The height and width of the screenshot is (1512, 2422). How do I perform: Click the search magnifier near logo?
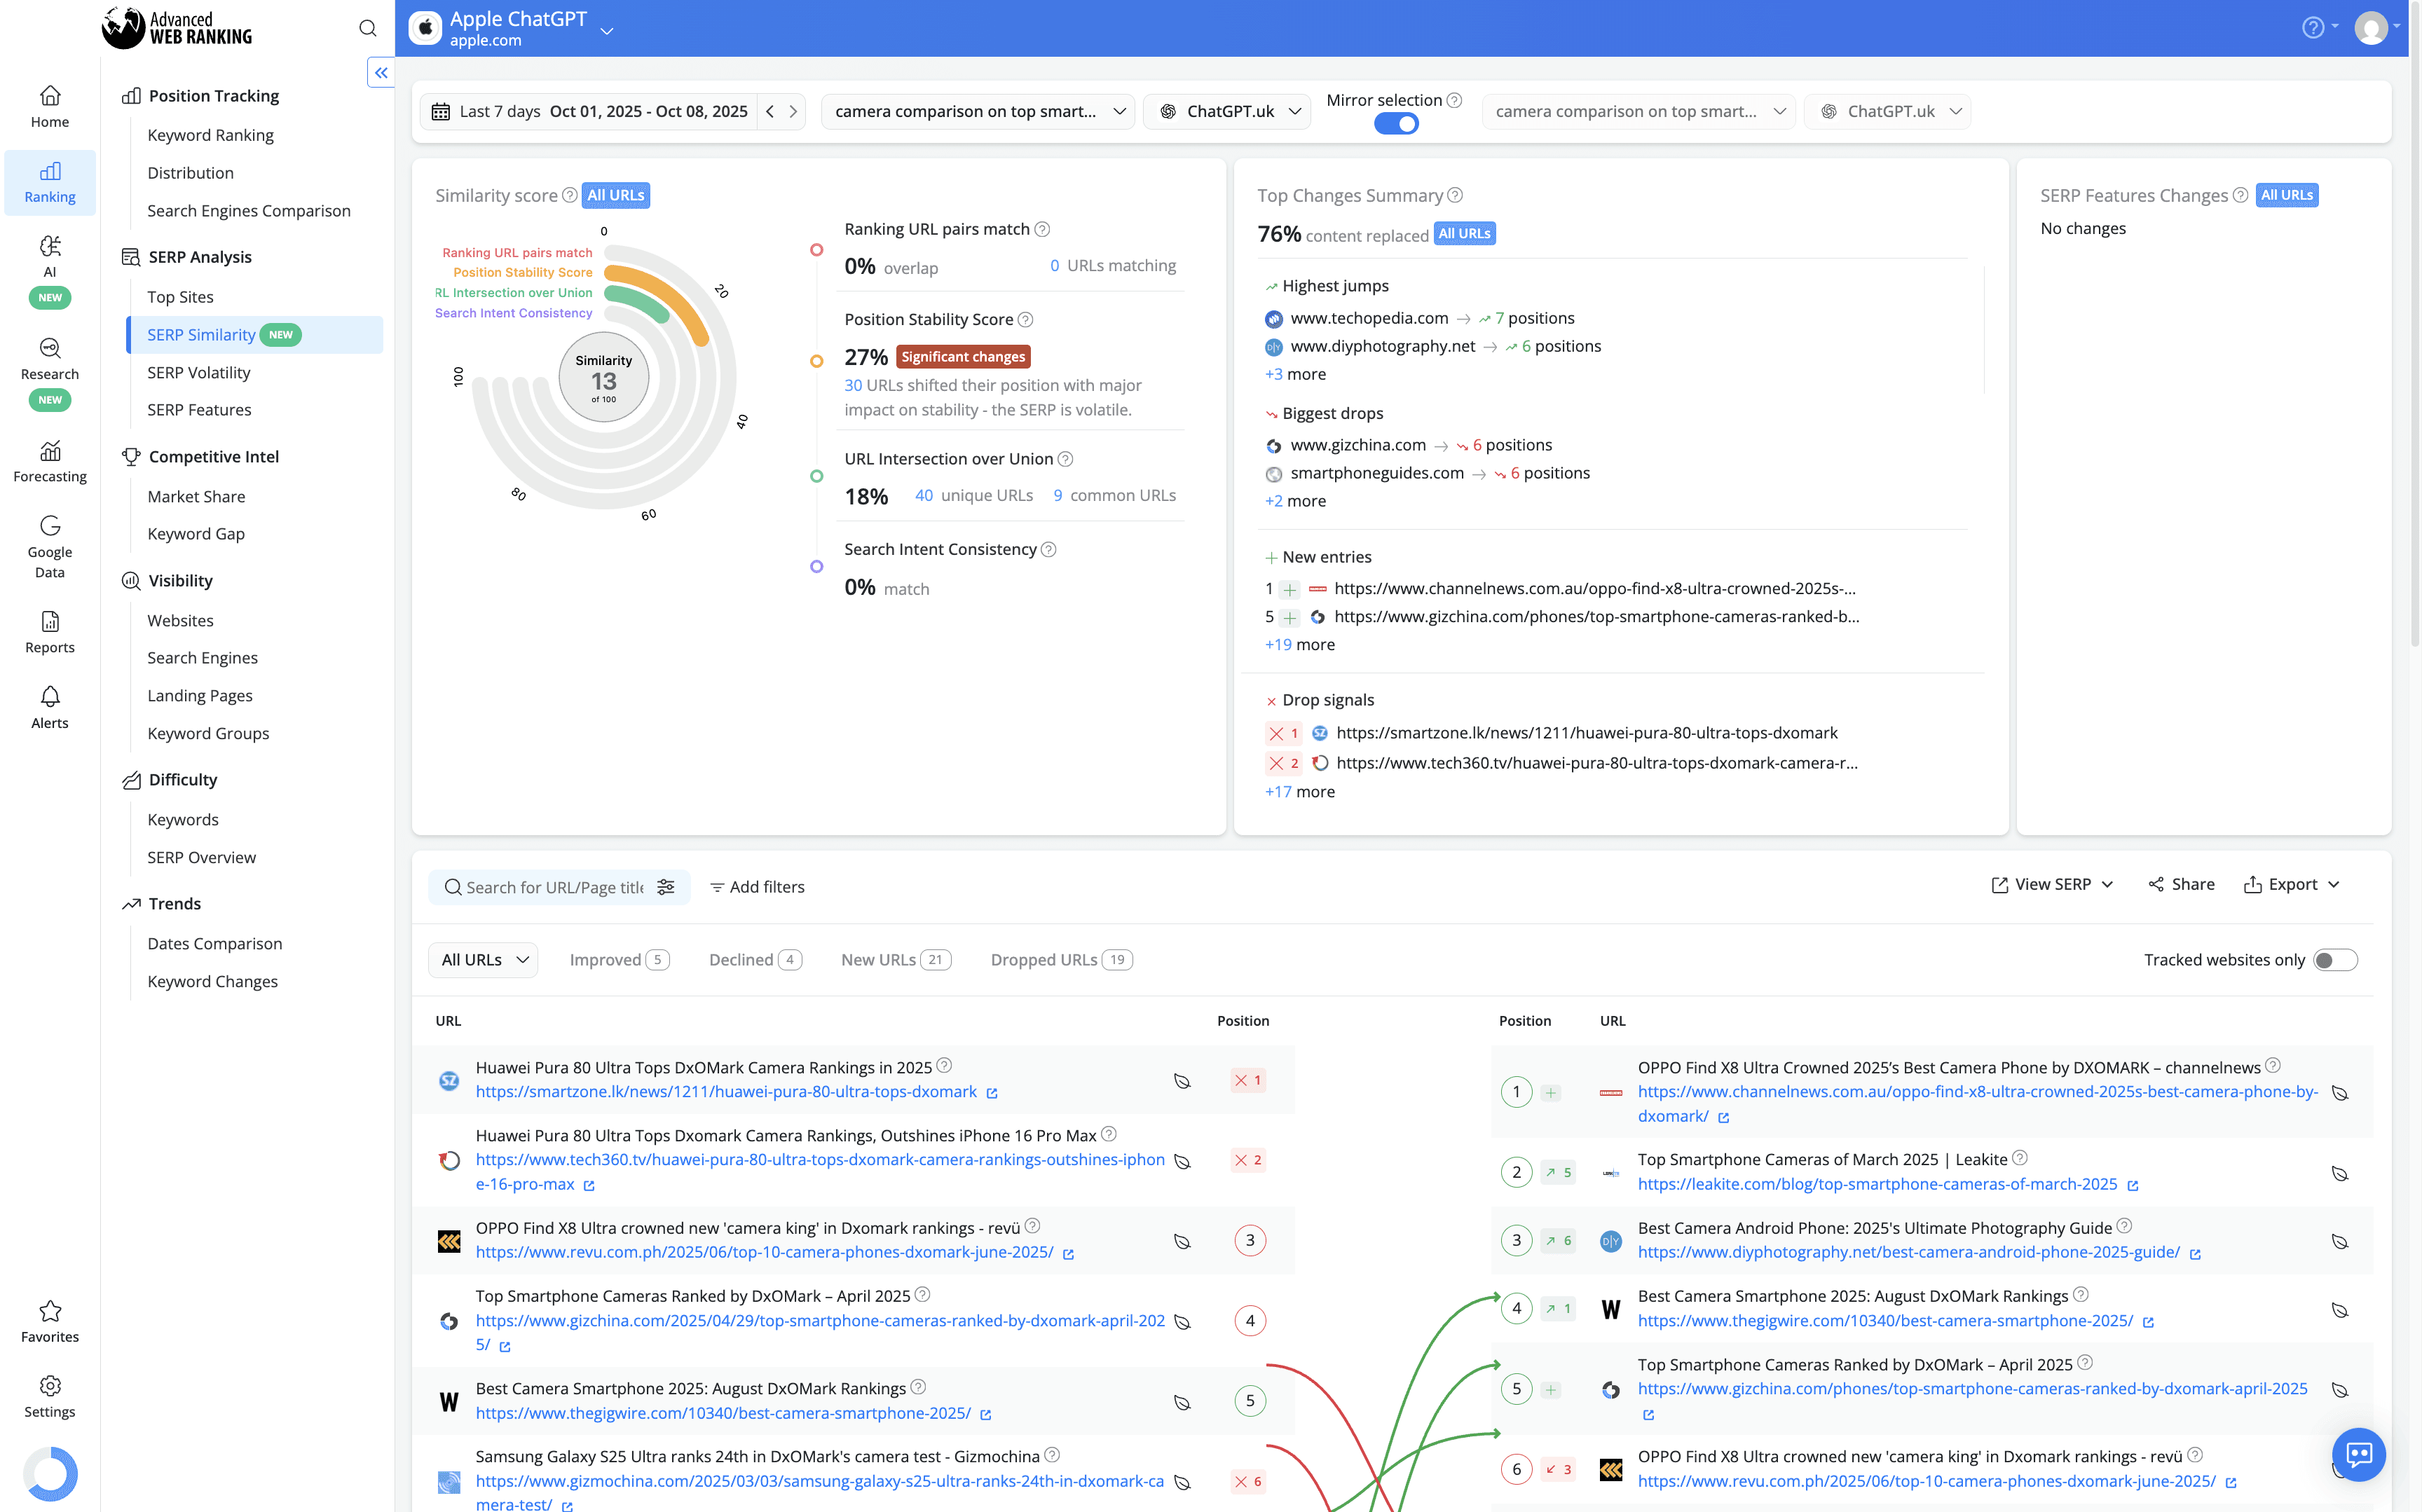point(368,28)
